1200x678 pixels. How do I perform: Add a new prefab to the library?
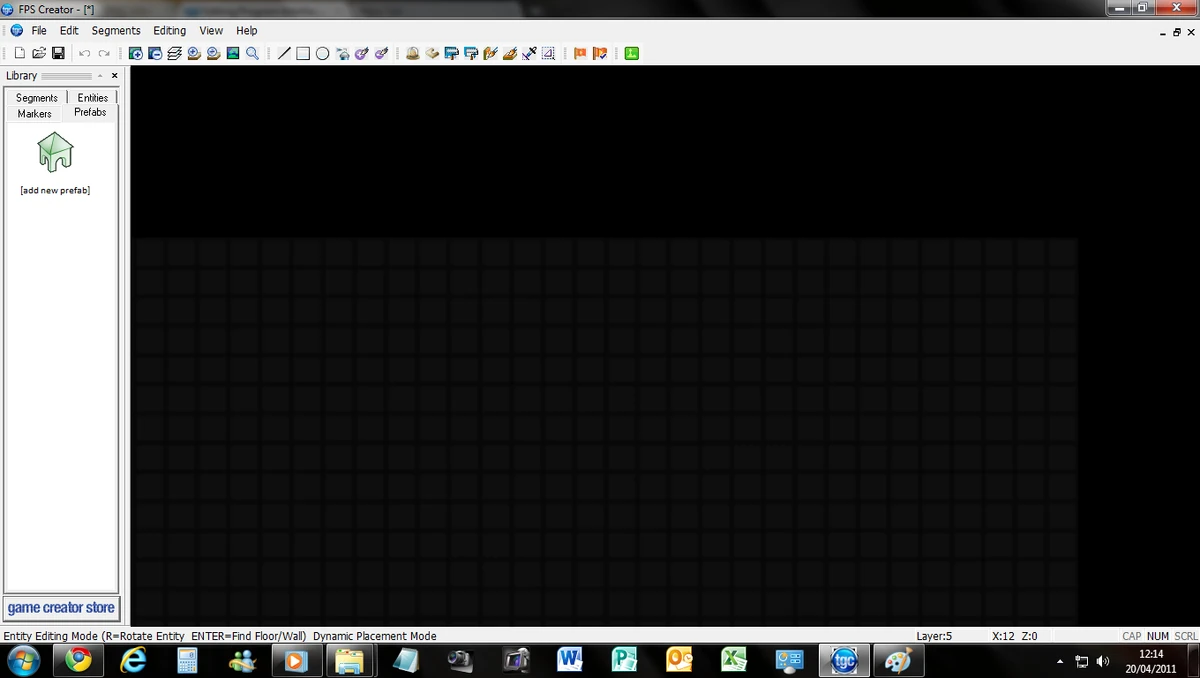pos(53,155)
